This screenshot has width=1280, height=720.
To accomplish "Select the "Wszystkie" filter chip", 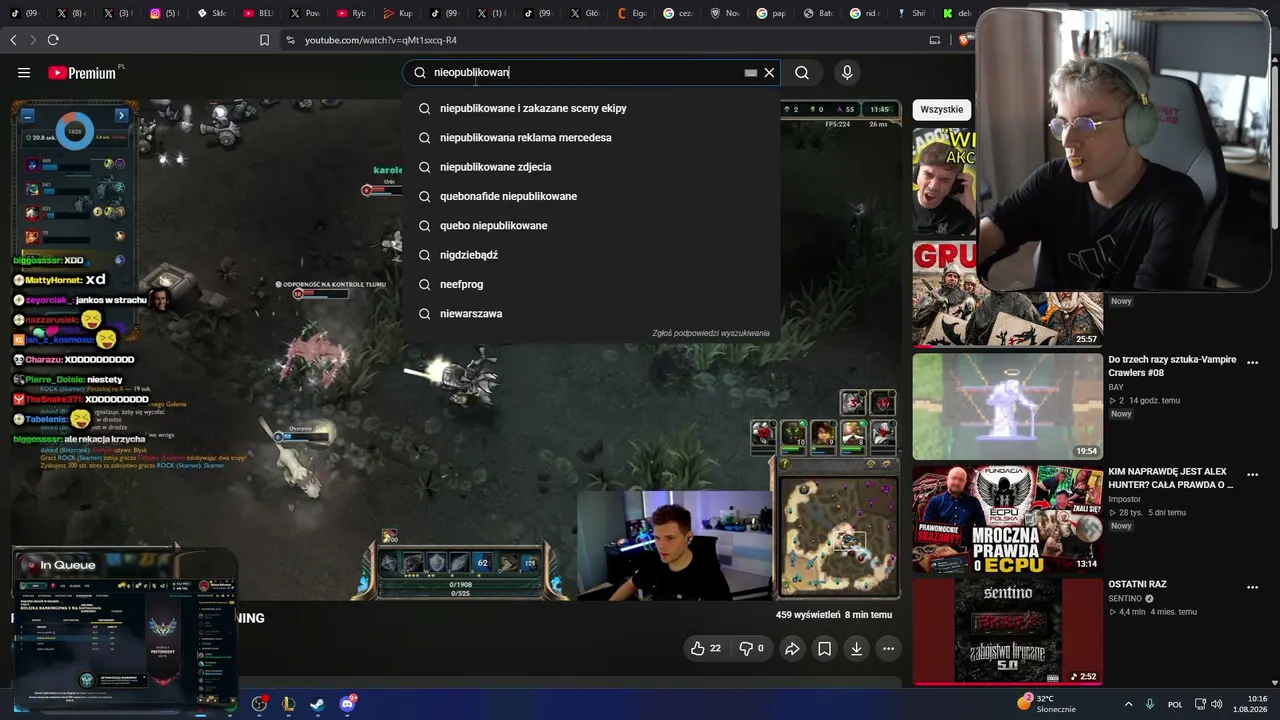I will point(942,109).
